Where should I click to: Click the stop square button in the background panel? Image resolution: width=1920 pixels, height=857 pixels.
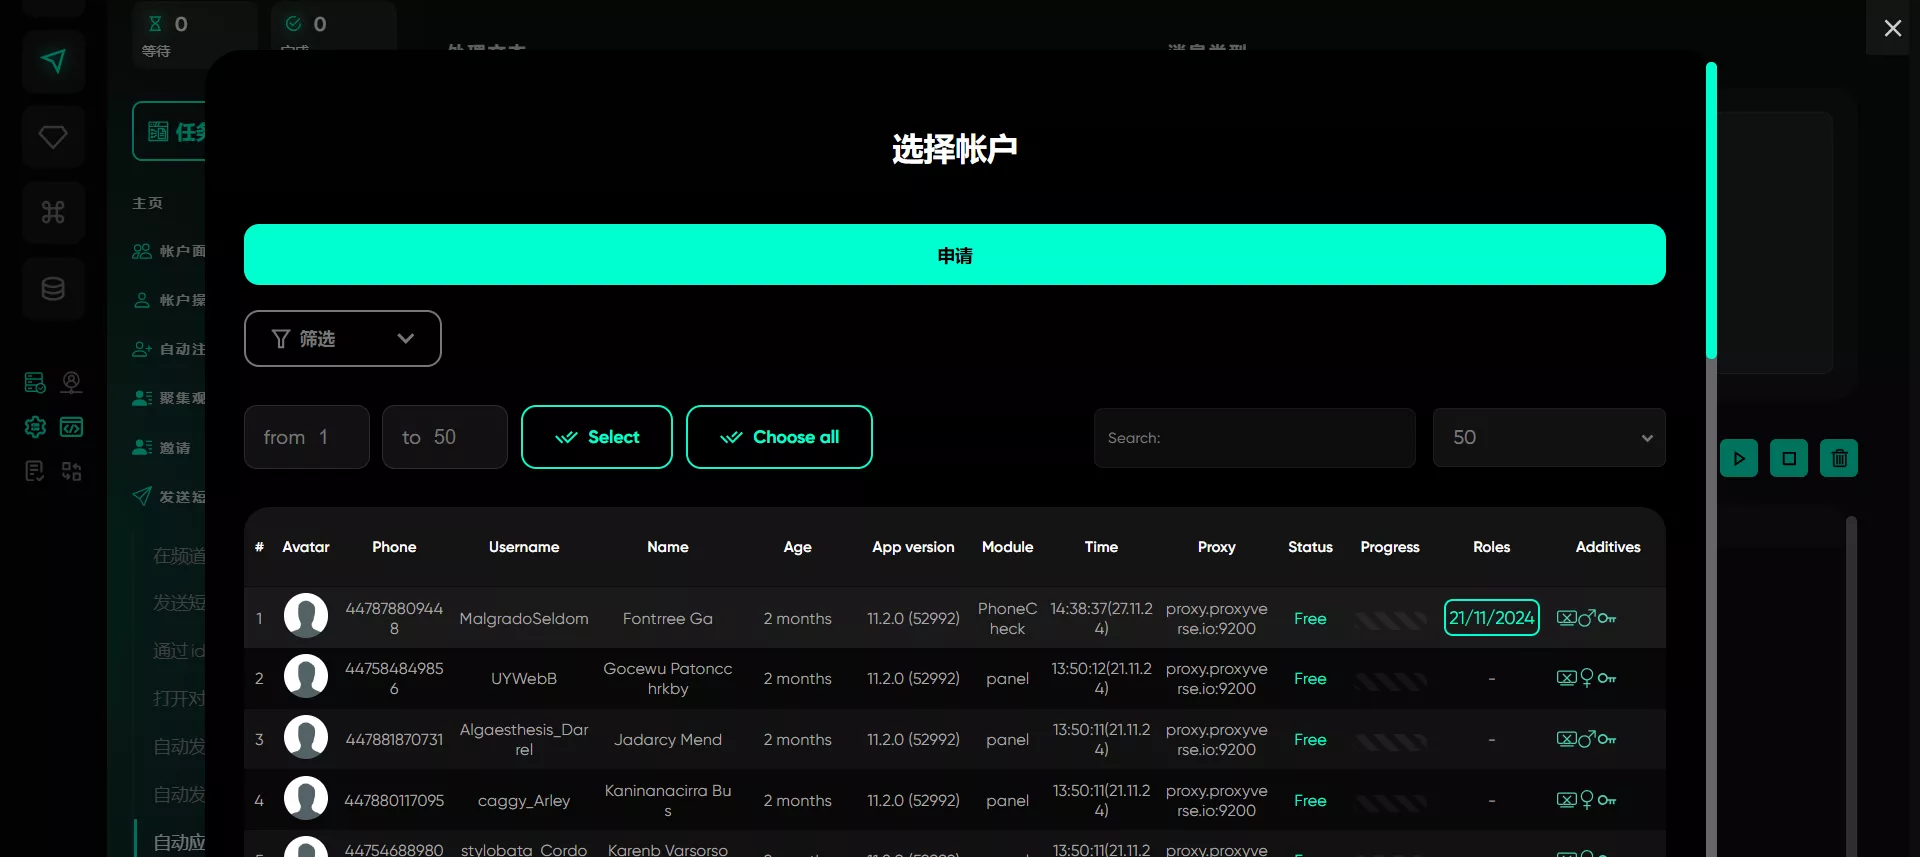pos(1789,458)
